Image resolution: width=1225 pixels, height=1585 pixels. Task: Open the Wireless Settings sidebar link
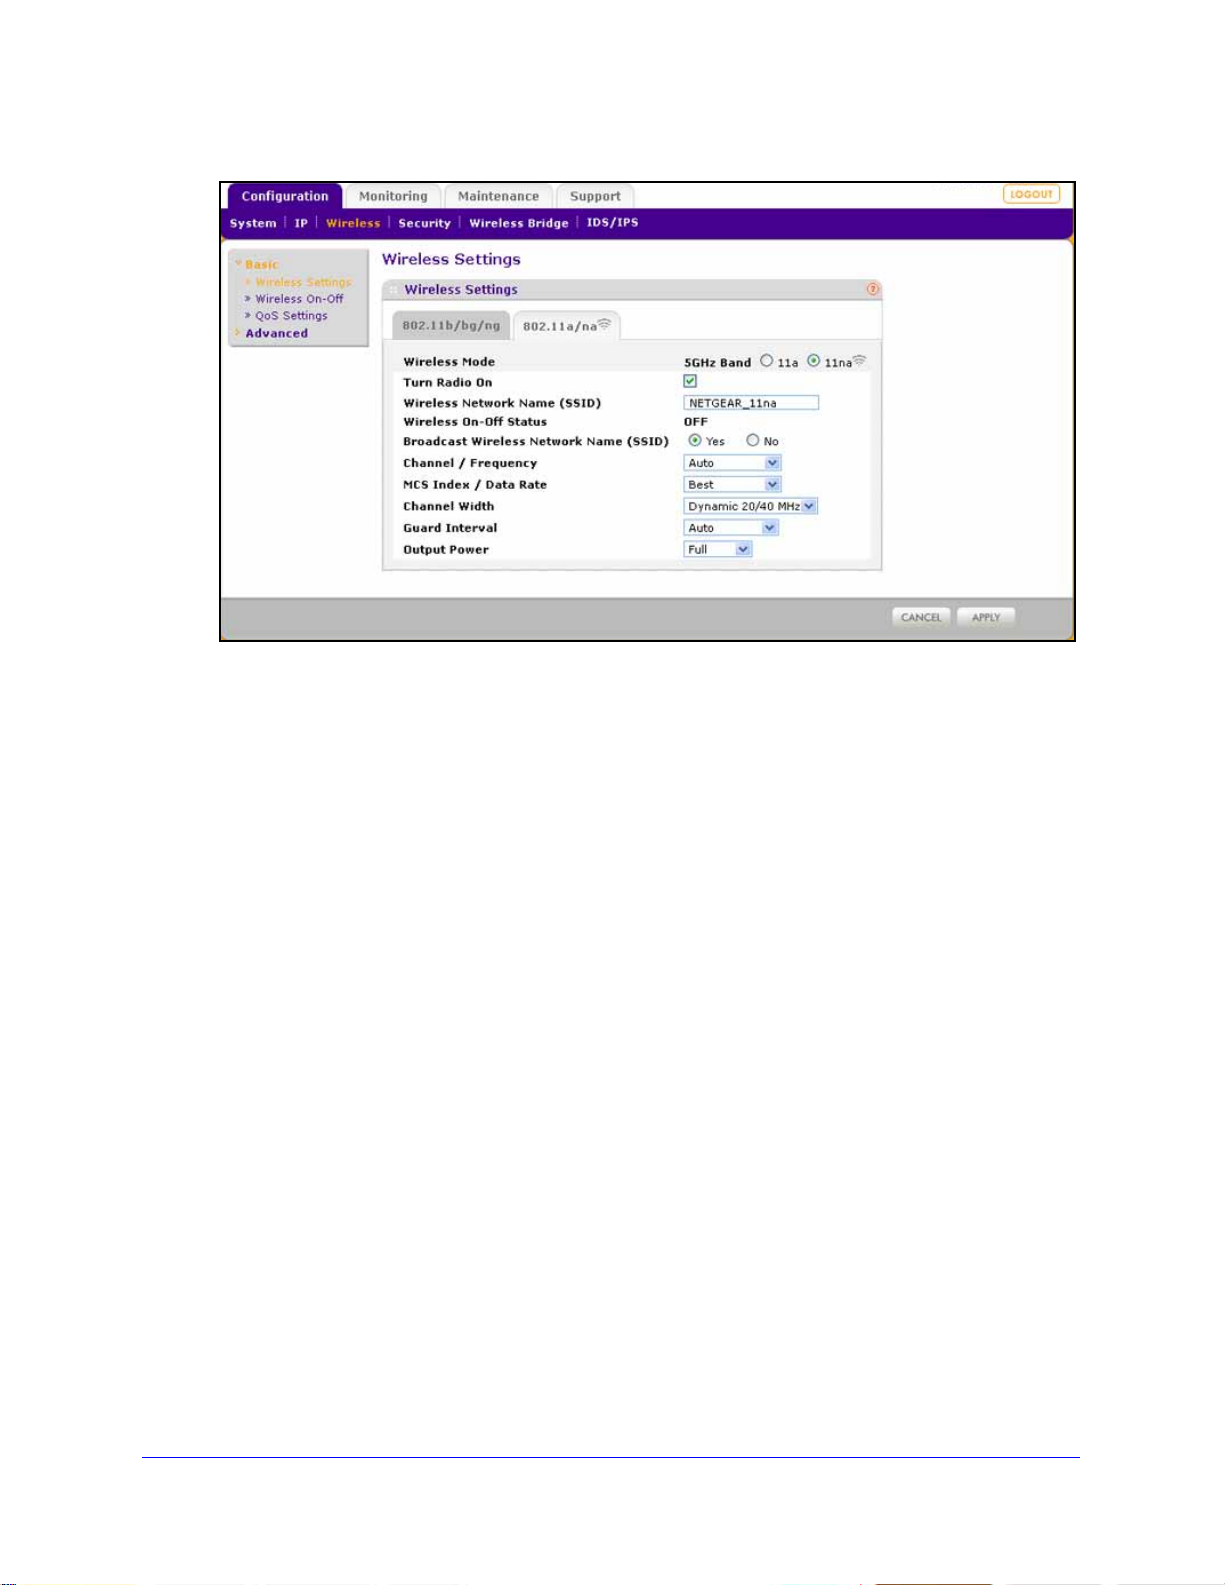coord(303,282)
